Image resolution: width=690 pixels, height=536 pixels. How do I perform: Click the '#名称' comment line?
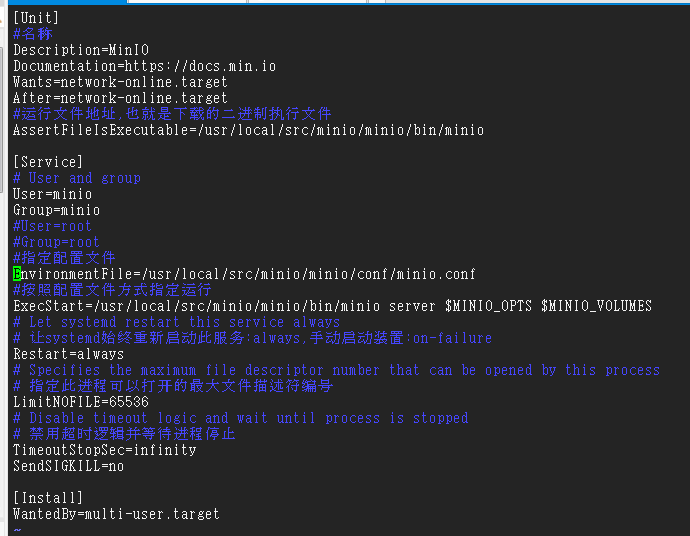pyautogui.click(x=33, y=34)
